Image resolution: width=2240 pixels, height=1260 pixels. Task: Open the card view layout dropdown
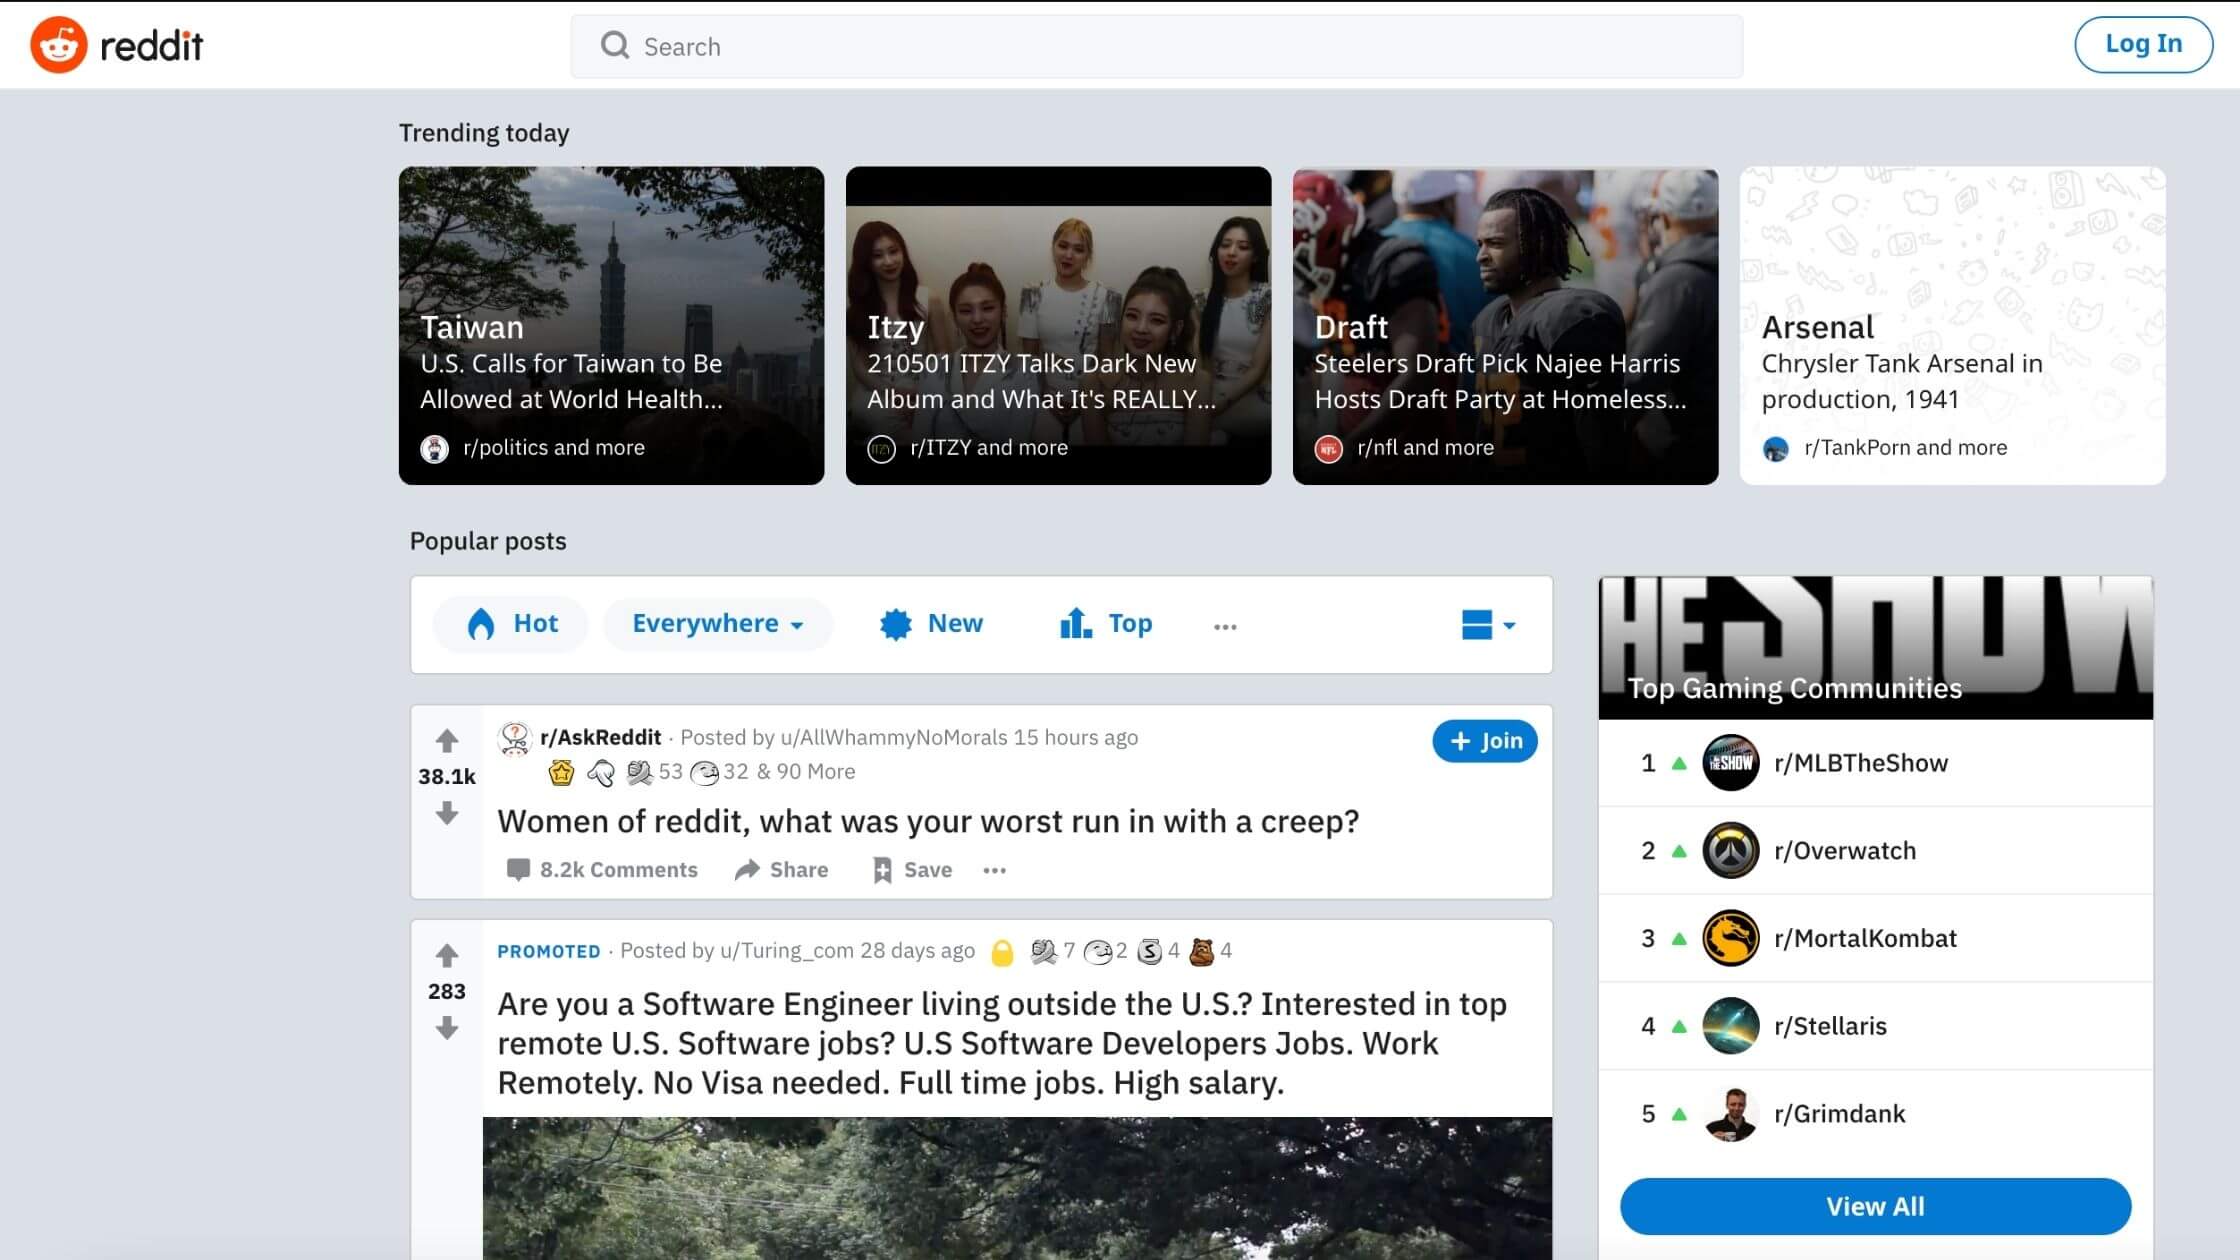tap(1488, 625)
